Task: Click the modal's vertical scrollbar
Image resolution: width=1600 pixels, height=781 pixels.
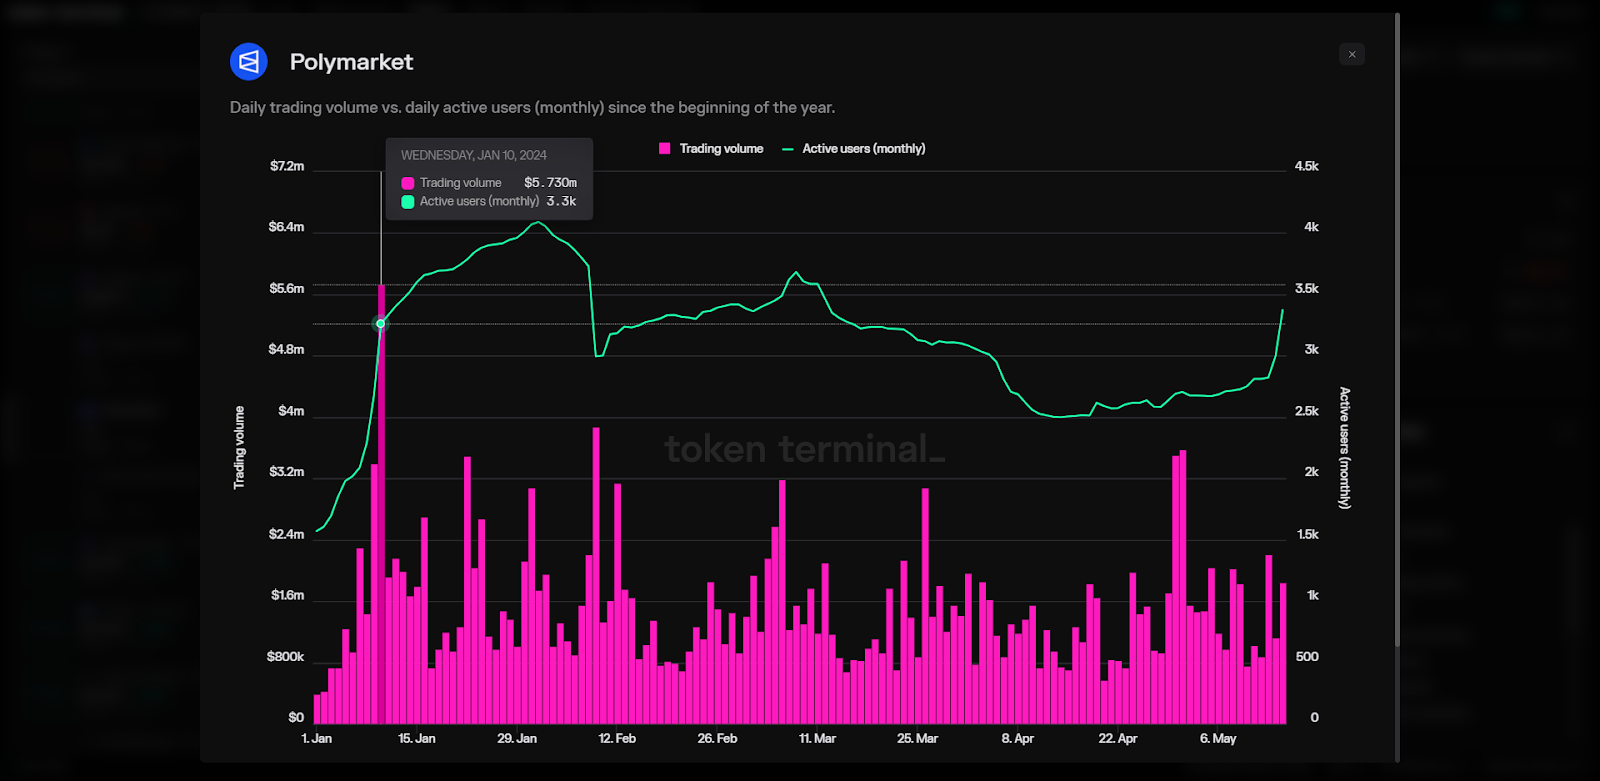Action: [x=1397, y=330]
